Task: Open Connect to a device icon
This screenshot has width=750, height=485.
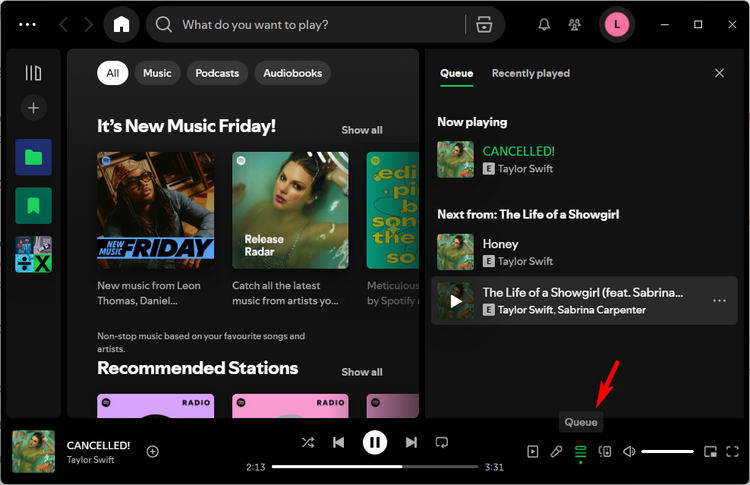Action: tap(604, 452)
